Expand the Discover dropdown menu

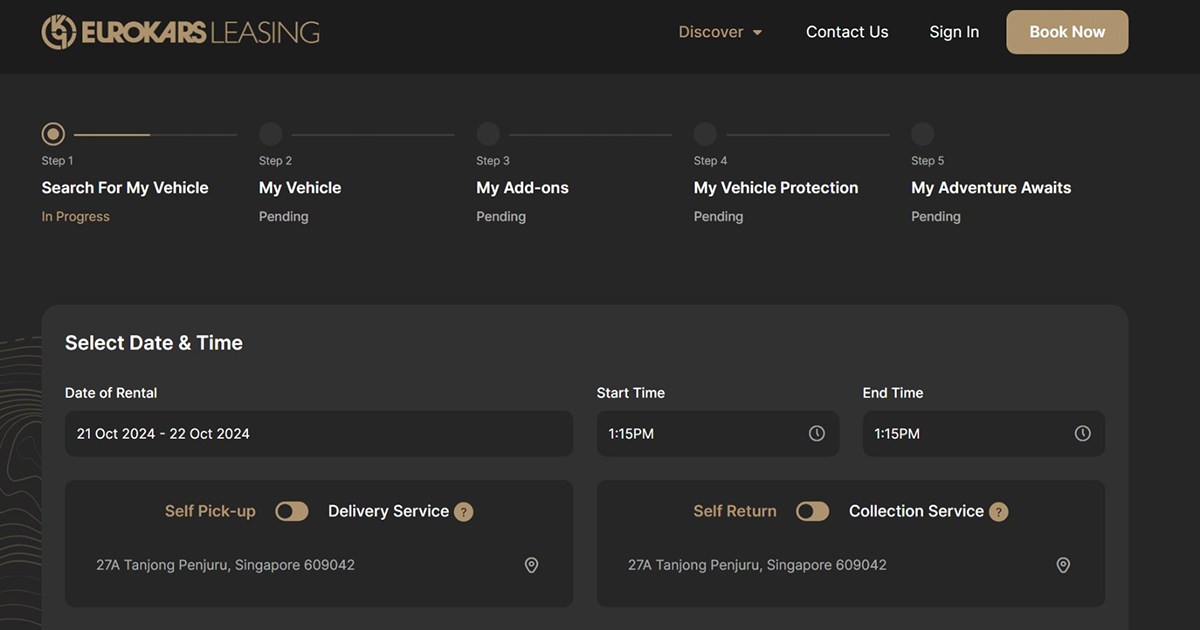pos(720,32)
